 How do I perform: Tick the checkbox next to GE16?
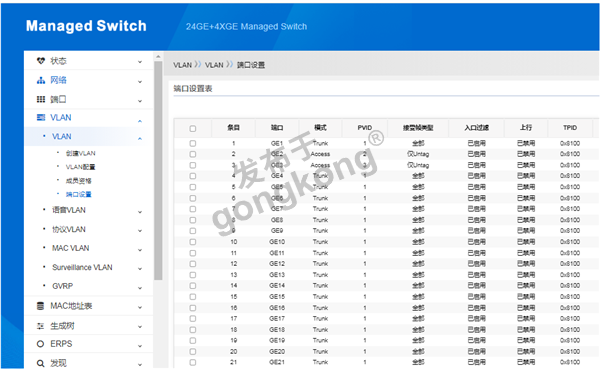pyautogui.click(x=192, y=308)
